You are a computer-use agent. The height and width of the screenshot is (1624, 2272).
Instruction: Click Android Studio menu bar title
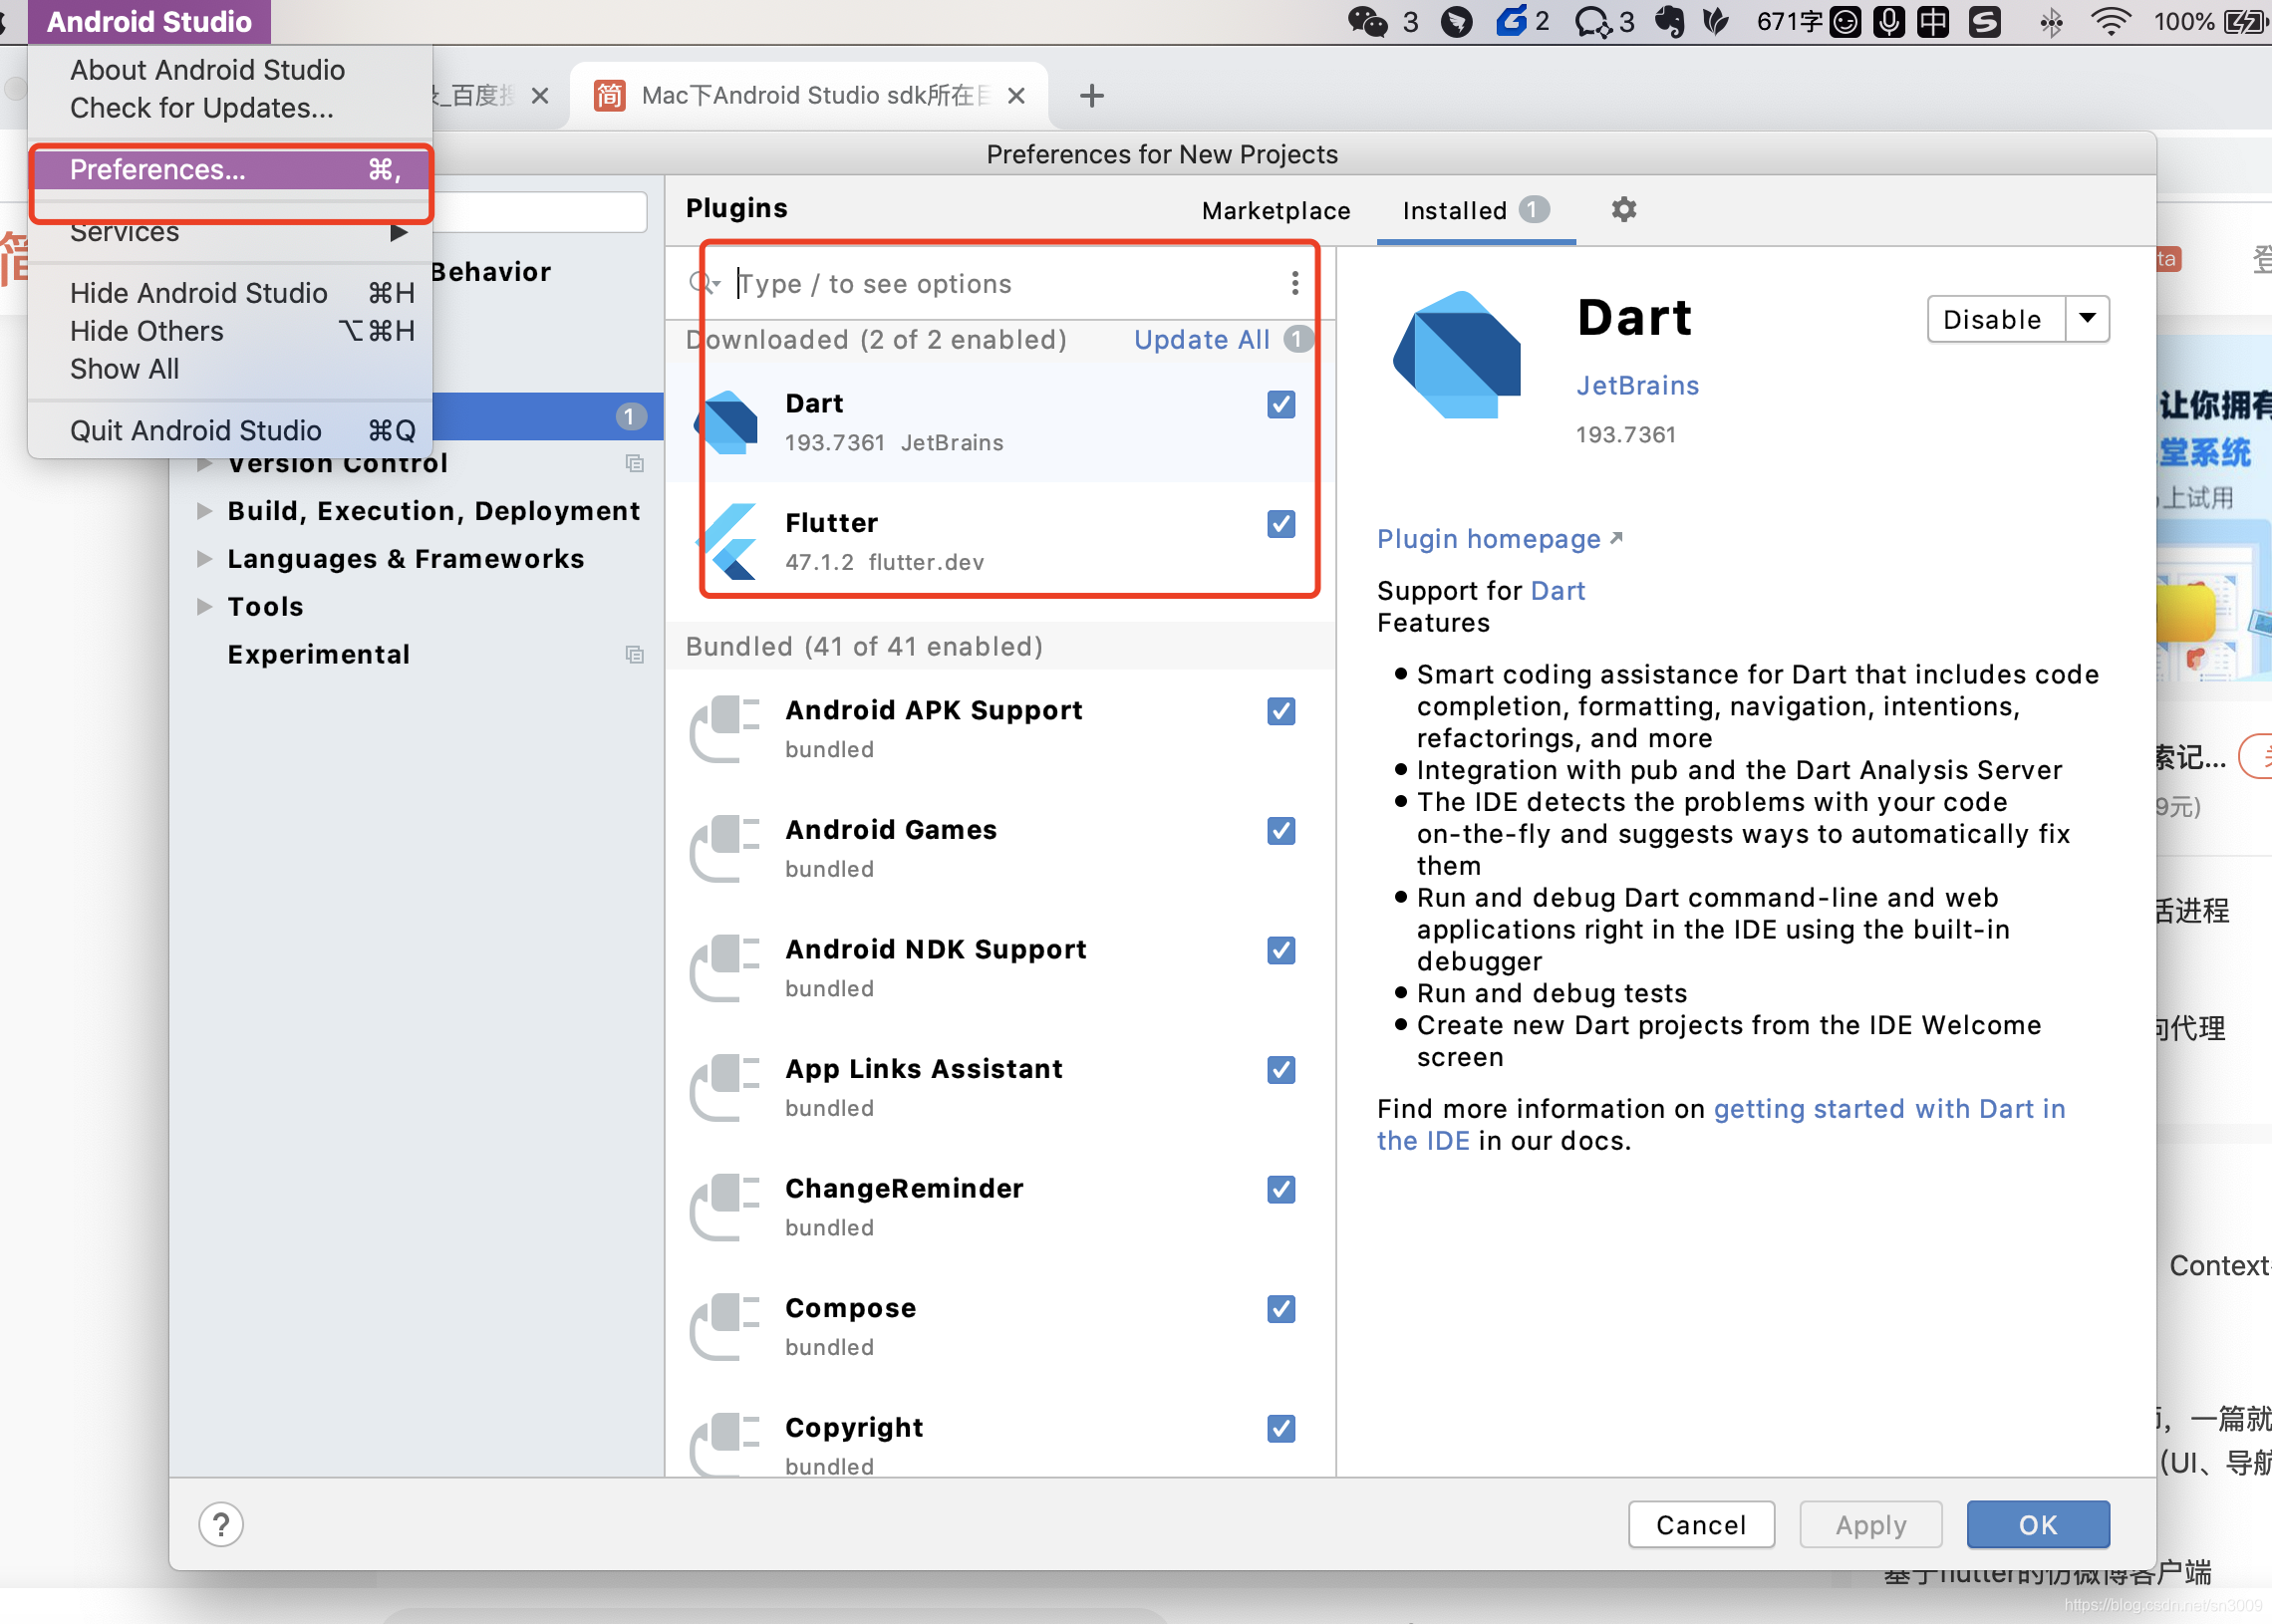pos(149,21)
